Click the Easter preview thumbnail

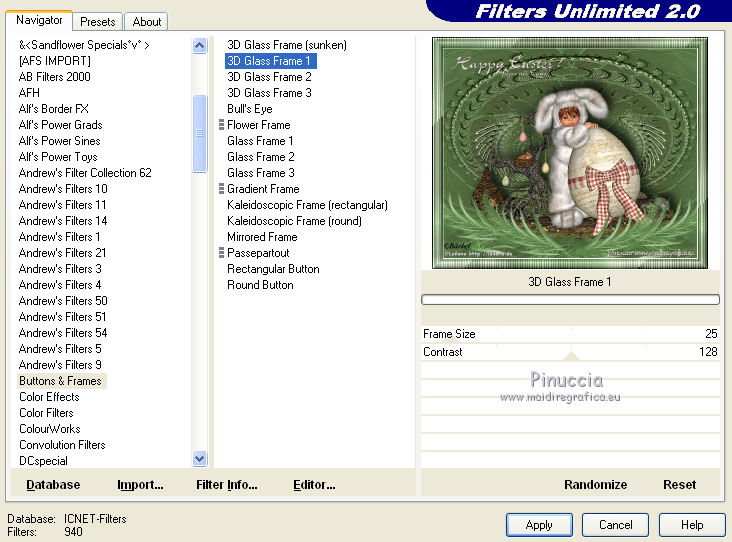570,153
